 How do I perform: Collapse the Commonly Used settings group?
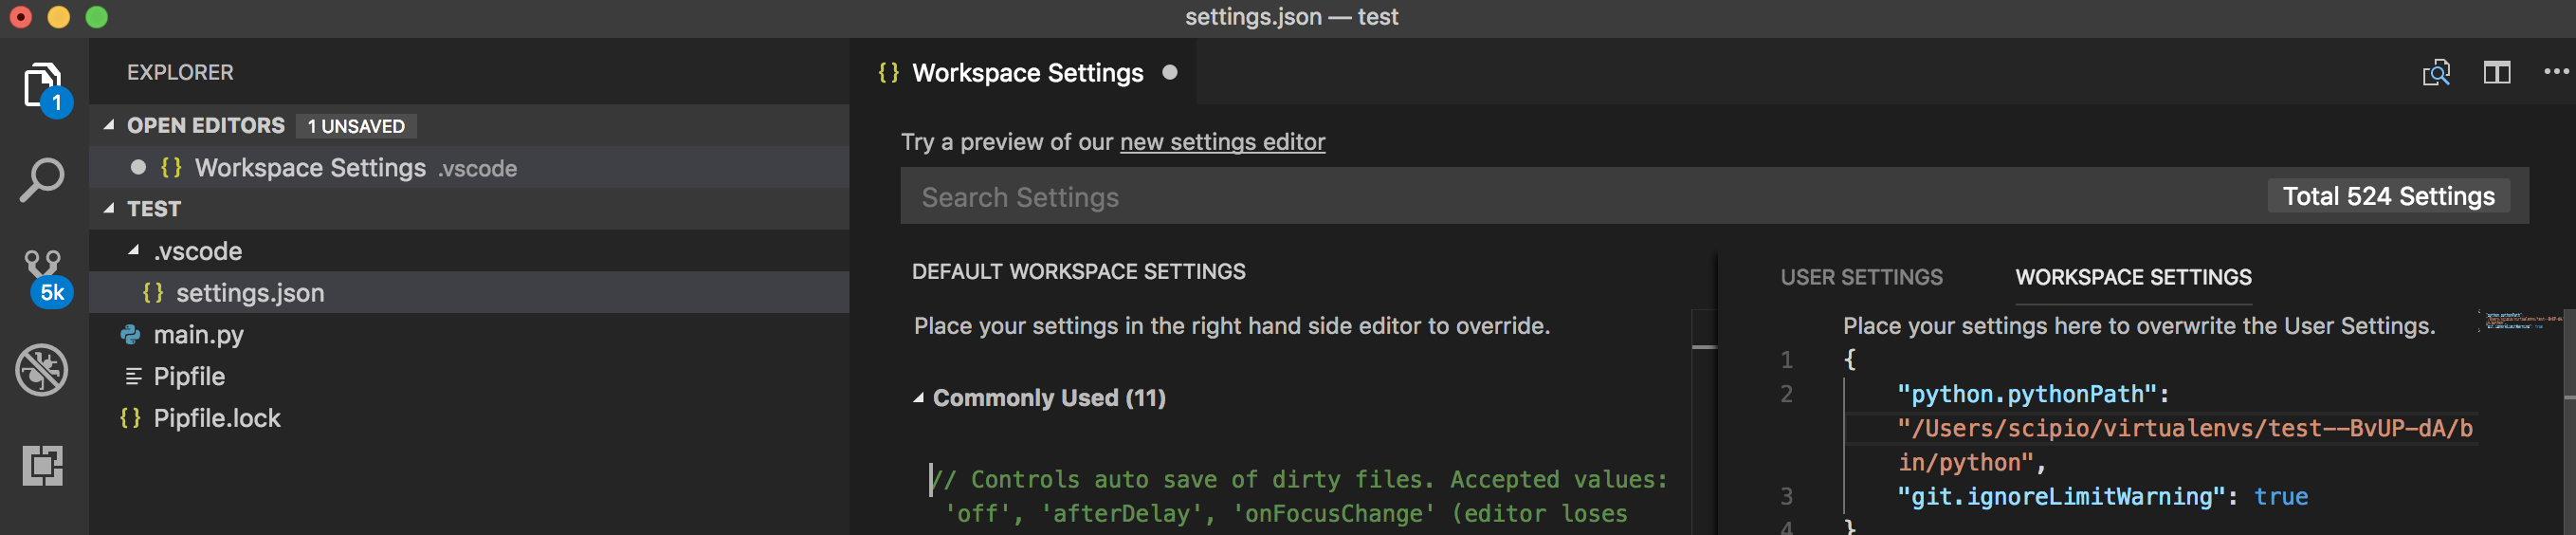pos(918,398)
